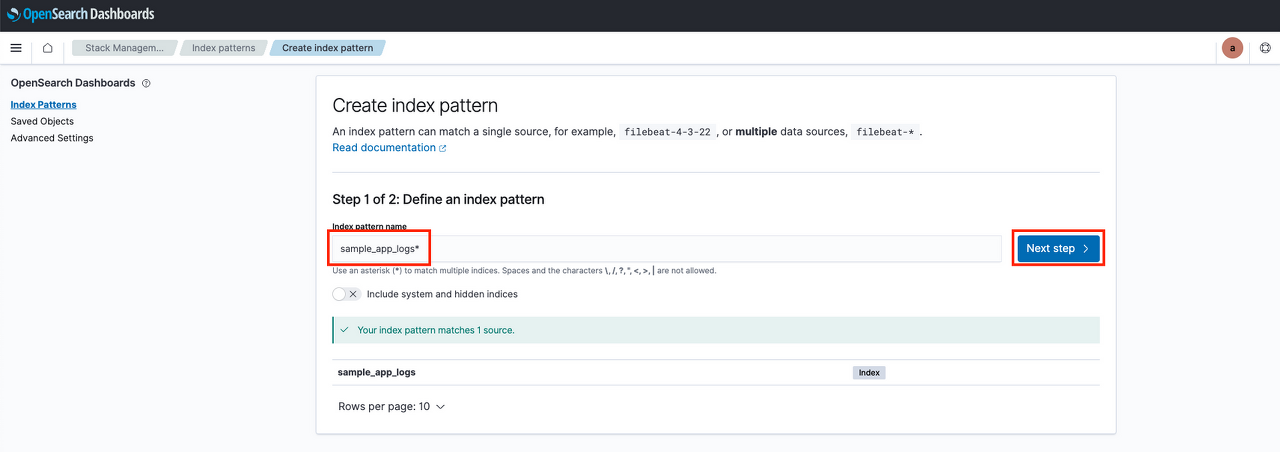
Task: Open the Read documentation link
Action: pos(384,147)
